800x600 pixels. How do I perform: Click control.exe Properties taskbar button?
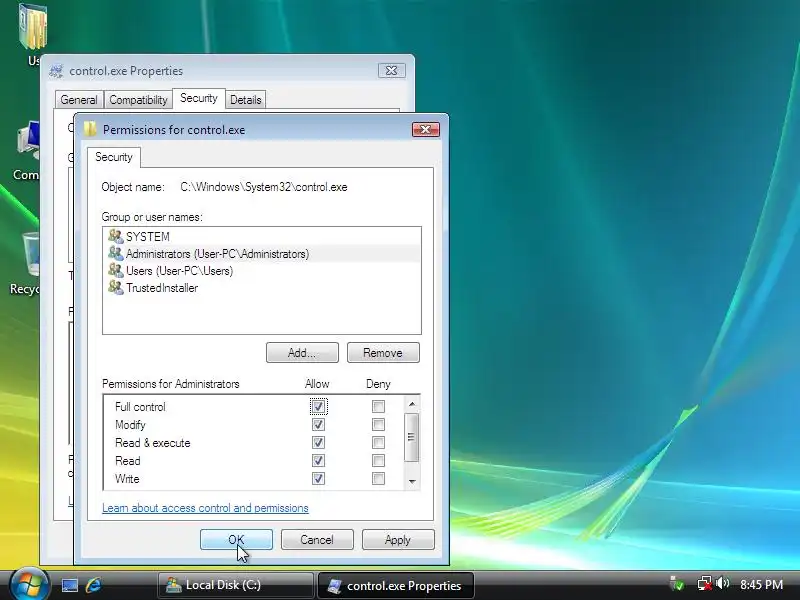pos(395,585)
